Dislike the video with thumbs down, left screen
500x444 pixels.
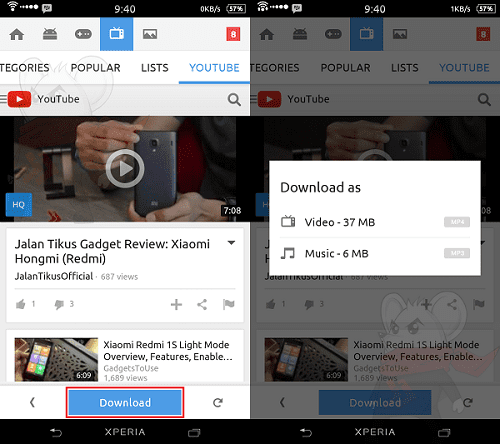(59, 304)
